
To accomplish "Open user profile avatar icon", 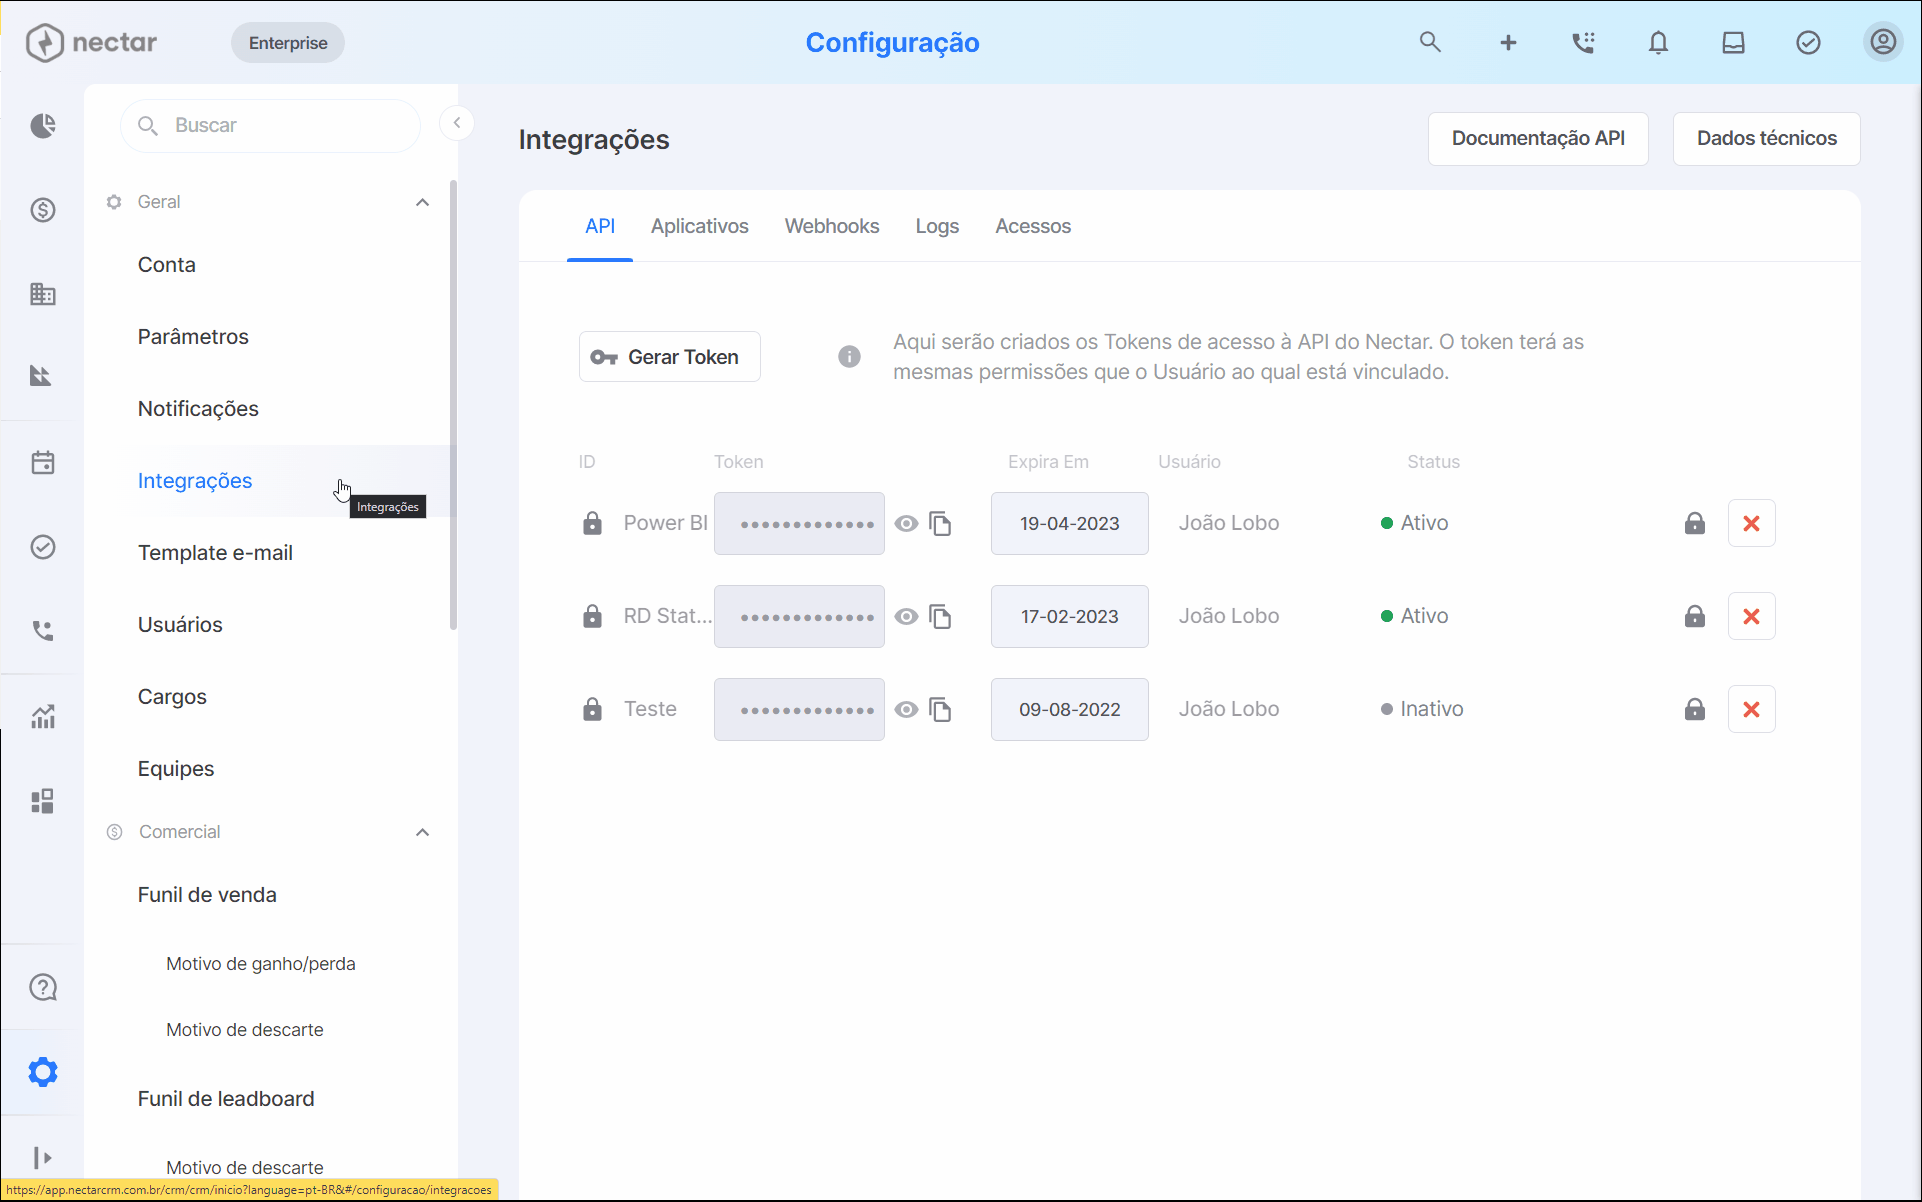I will [1883, 42].
